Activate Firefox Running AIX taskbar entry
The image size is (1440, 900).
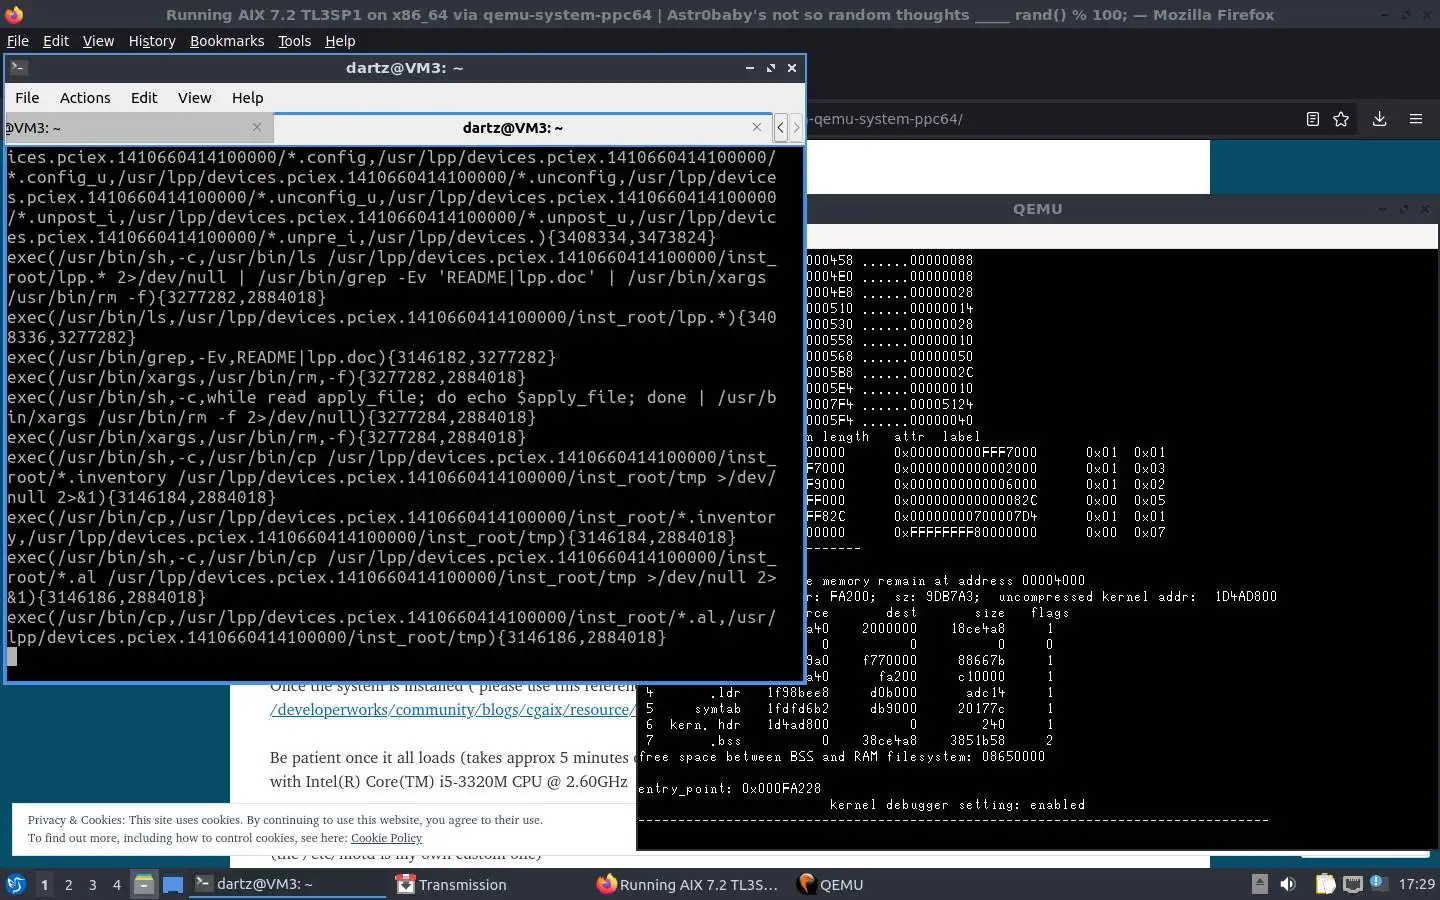(688, 884)
